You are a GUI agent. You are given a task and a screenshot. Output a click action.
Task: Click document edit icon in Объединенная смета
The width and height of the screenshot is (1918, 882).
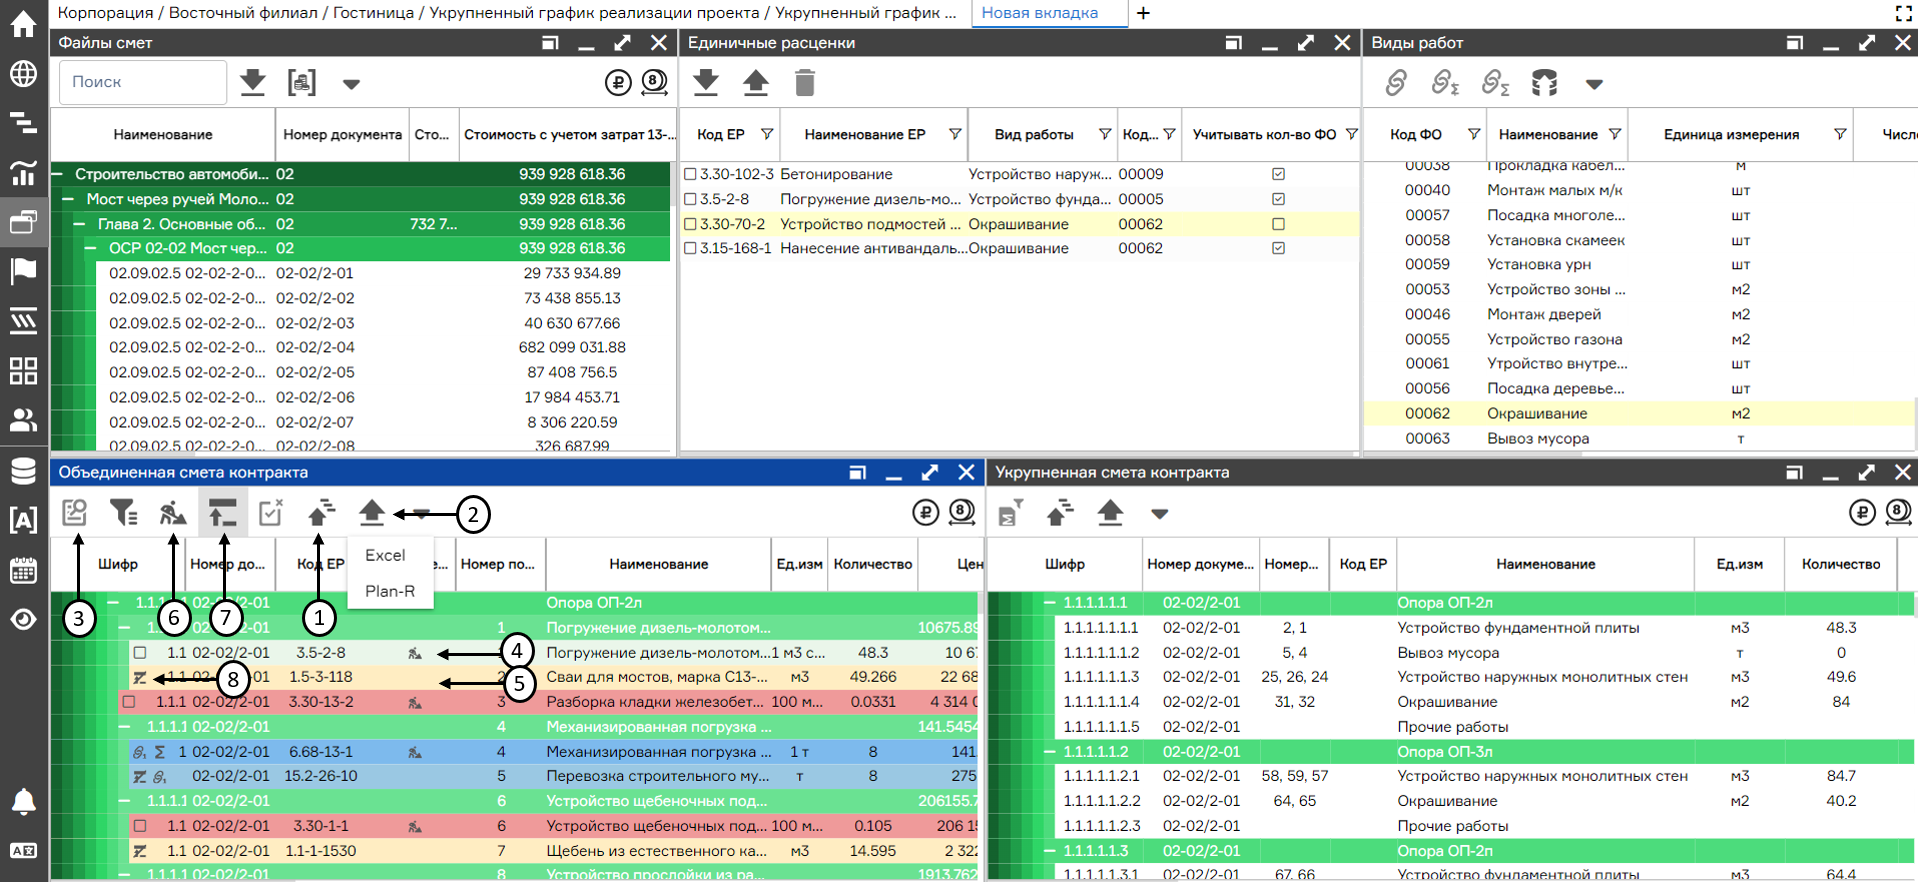(x=75, y=513)
